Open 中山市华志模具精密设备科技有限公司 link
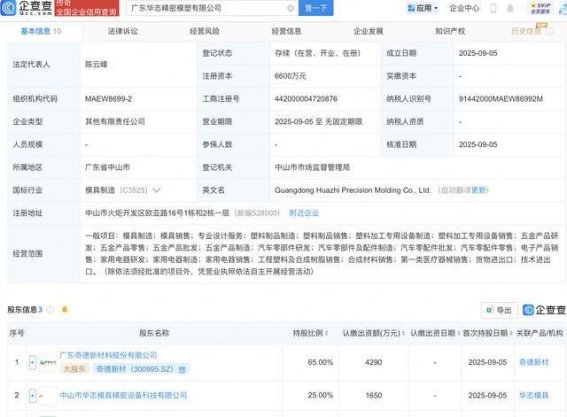 (123, 395)
